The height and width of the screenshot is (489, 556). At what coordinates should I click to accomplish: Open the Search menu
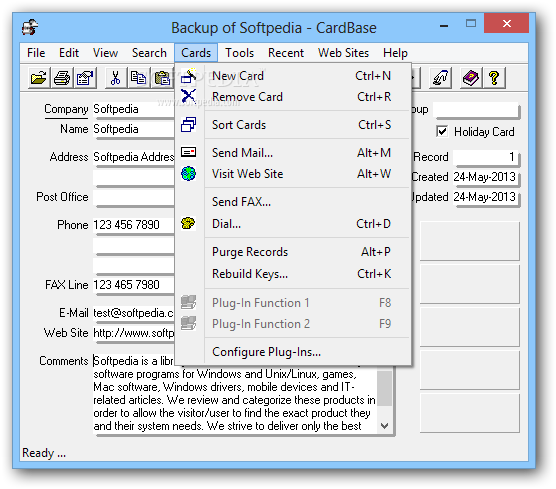tap(149, 53)
